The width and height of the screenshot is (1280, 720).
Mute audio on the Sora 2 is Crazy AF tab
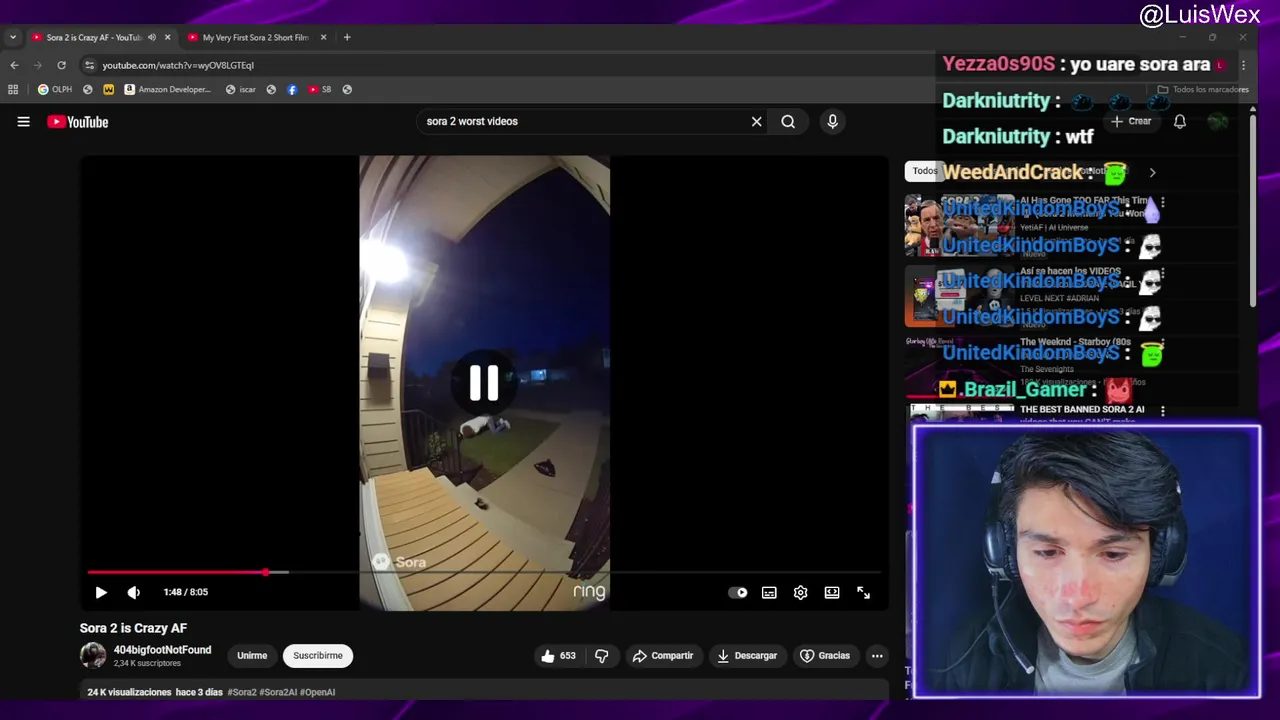pos(152,37)
